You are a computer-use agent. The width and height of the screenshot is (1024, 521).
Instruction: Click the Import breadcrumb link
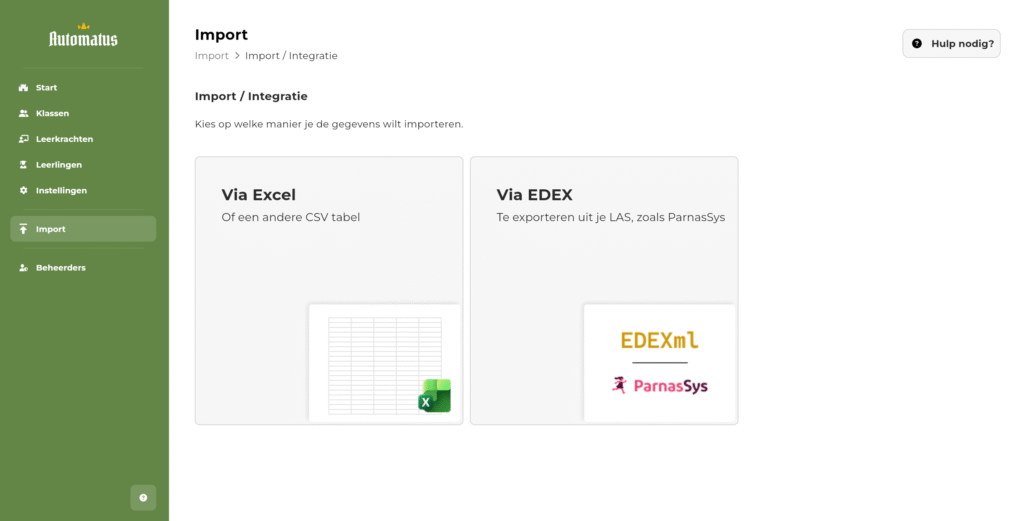coord(212,55)
